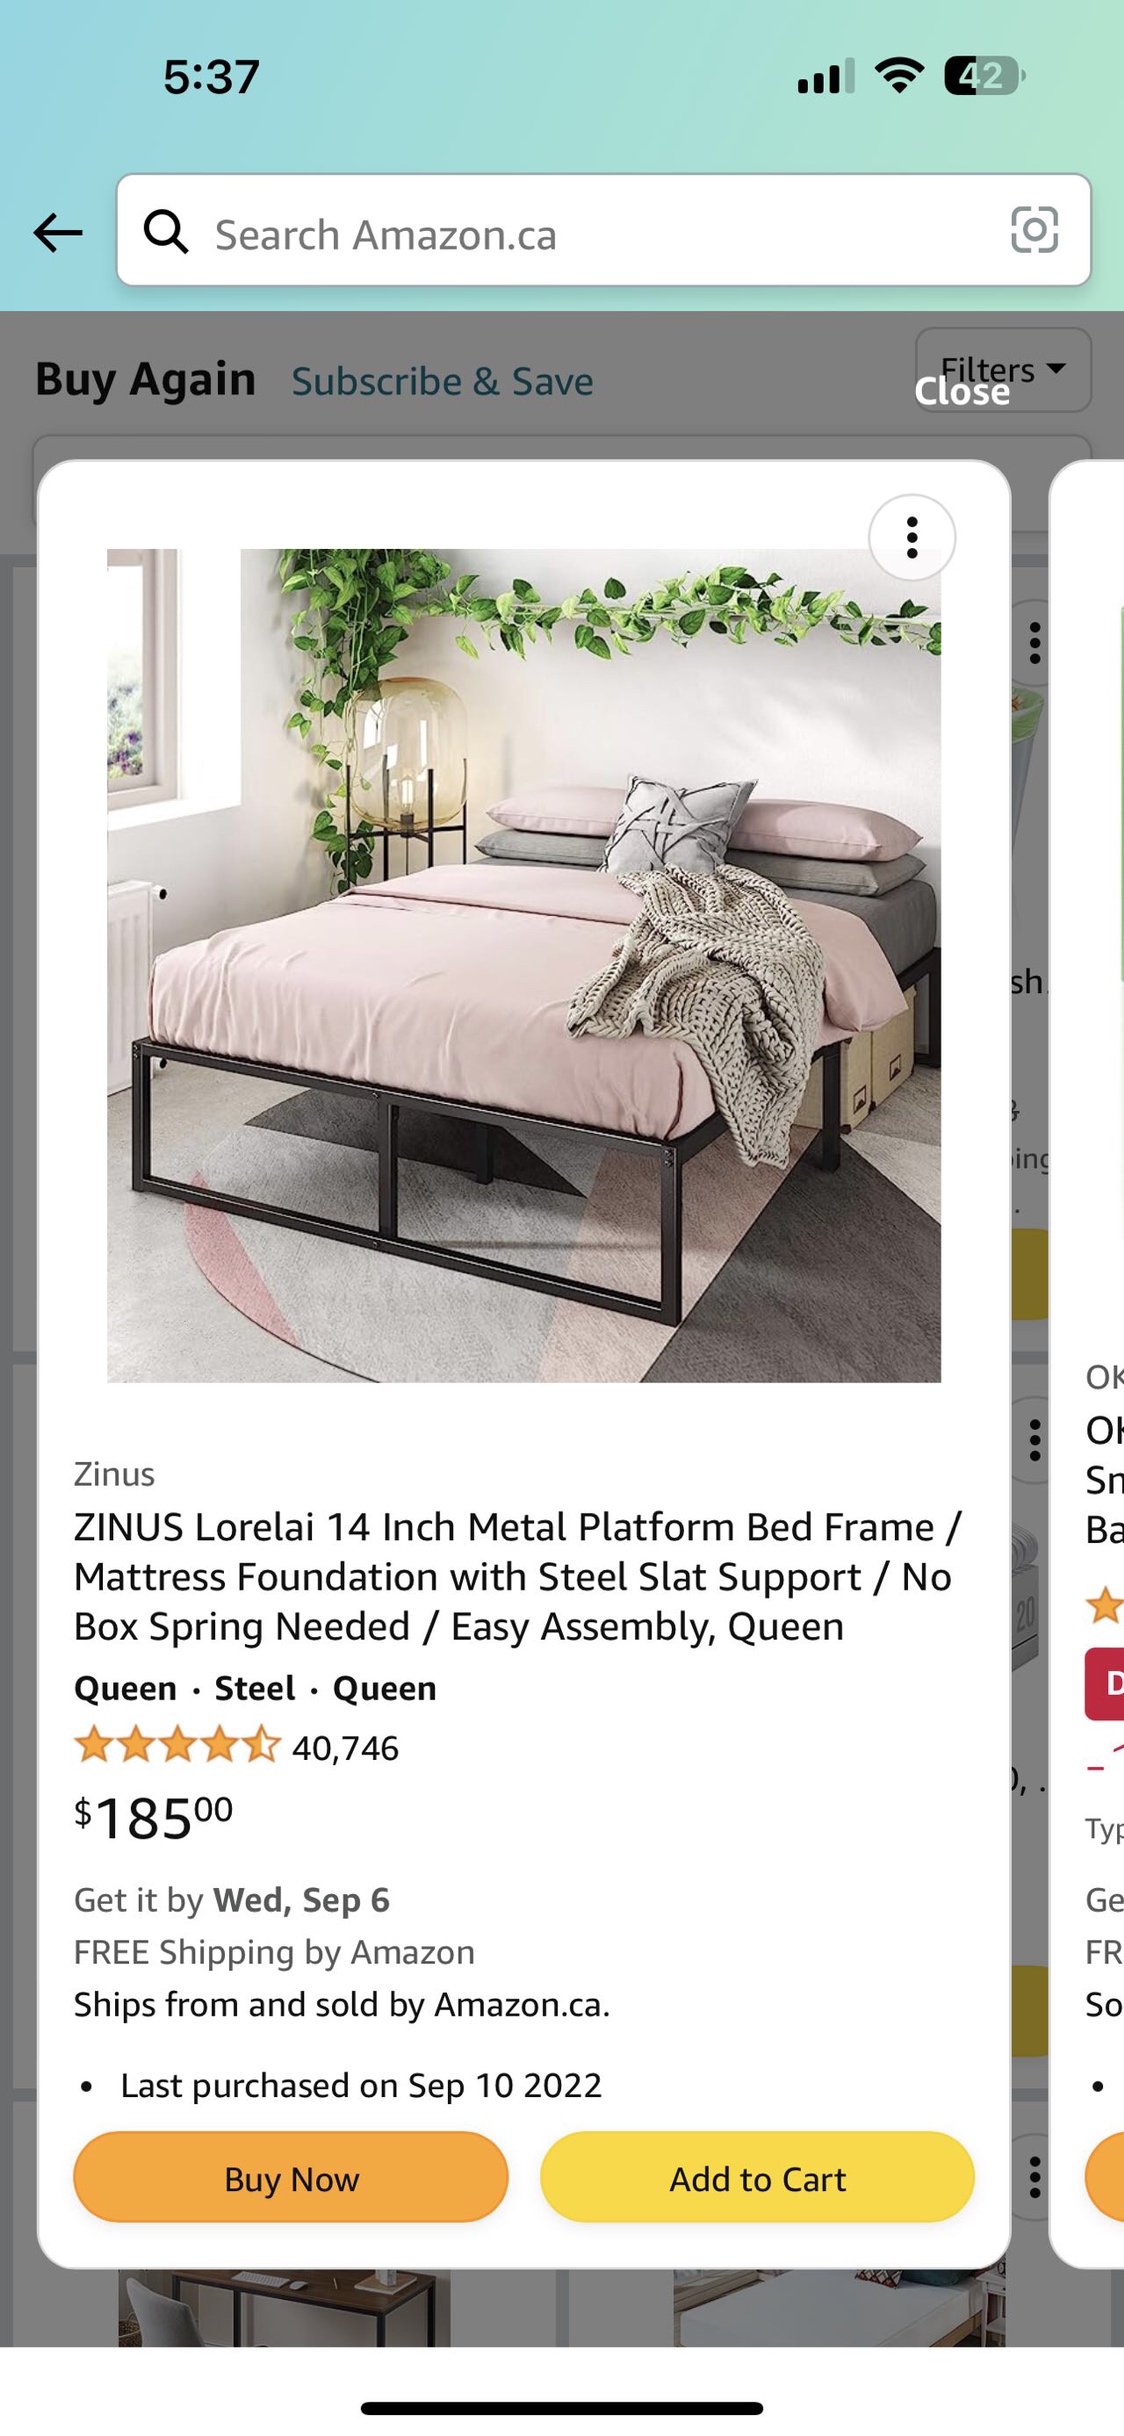Image resolution: width=1124 pixels, height=2436 pixels.
Task: Tap the Zinus brand name
Action: 114,1474
